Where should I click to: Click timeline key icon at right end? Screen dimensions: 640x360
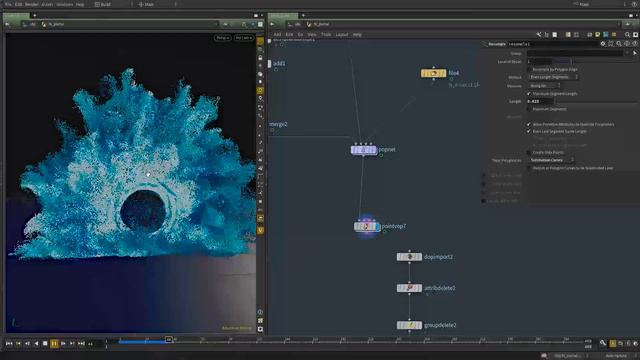(603, 343)
